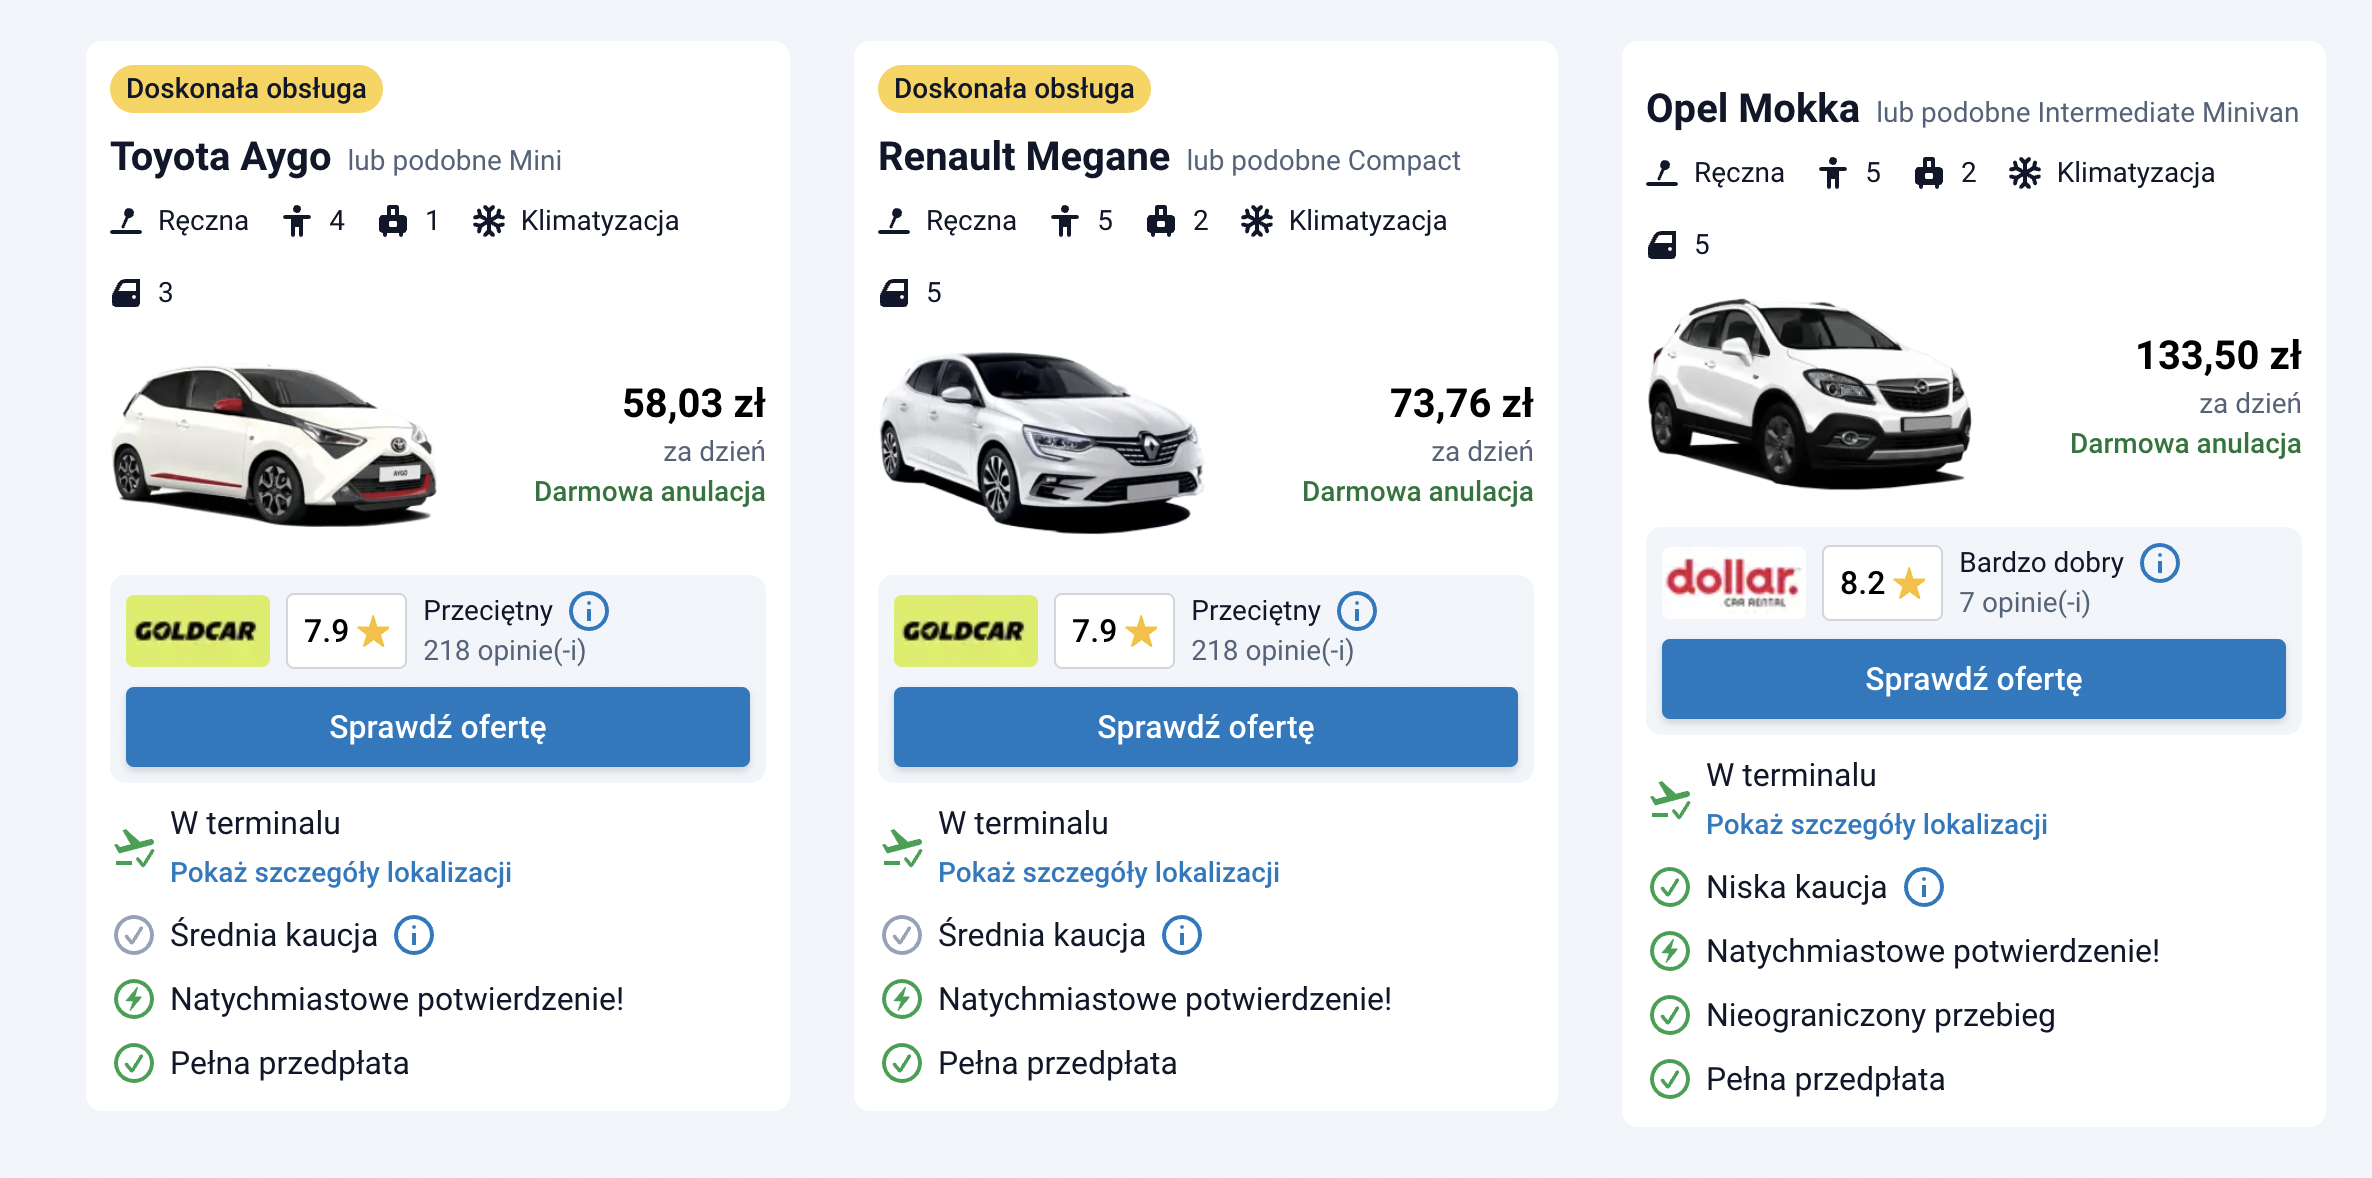2372x1178 pixels.
Task: Click the airplane terminal icon on Renault card
Action: tap(902, 848)
